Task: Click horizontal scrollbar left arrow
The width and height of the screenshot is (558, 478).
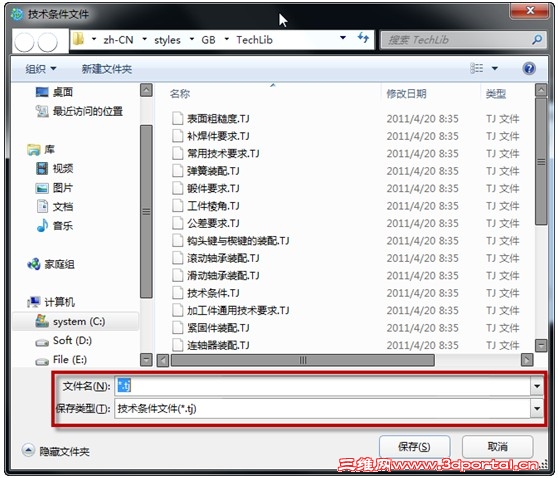Action: click(163, 360)
